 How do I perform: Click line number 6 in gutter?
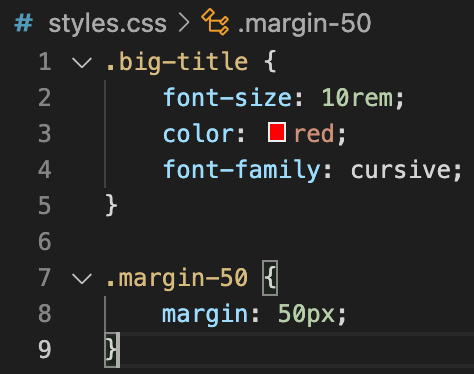[x=45, y=242]
